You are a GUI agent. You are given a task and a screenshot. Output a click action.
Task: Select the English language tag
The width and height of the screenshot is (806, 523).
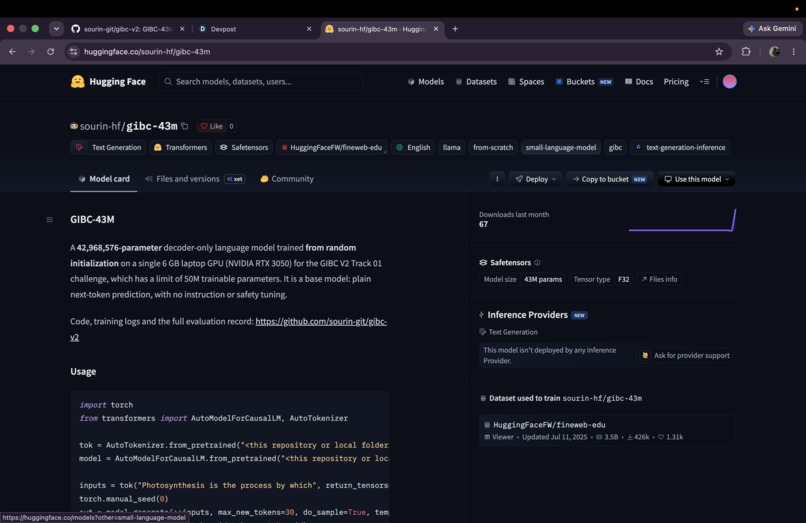[413, 147]
